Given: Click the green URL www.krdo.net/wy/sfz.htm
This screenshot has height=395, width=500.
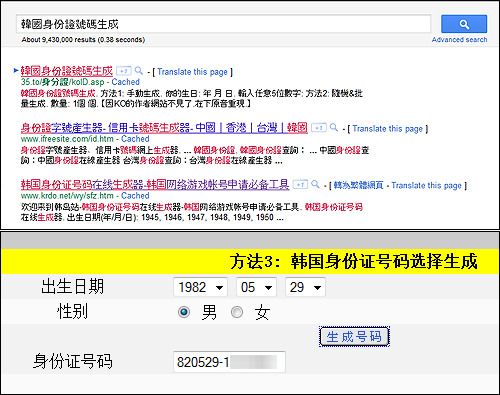Looking at the screenshot, I should [67, 196].
